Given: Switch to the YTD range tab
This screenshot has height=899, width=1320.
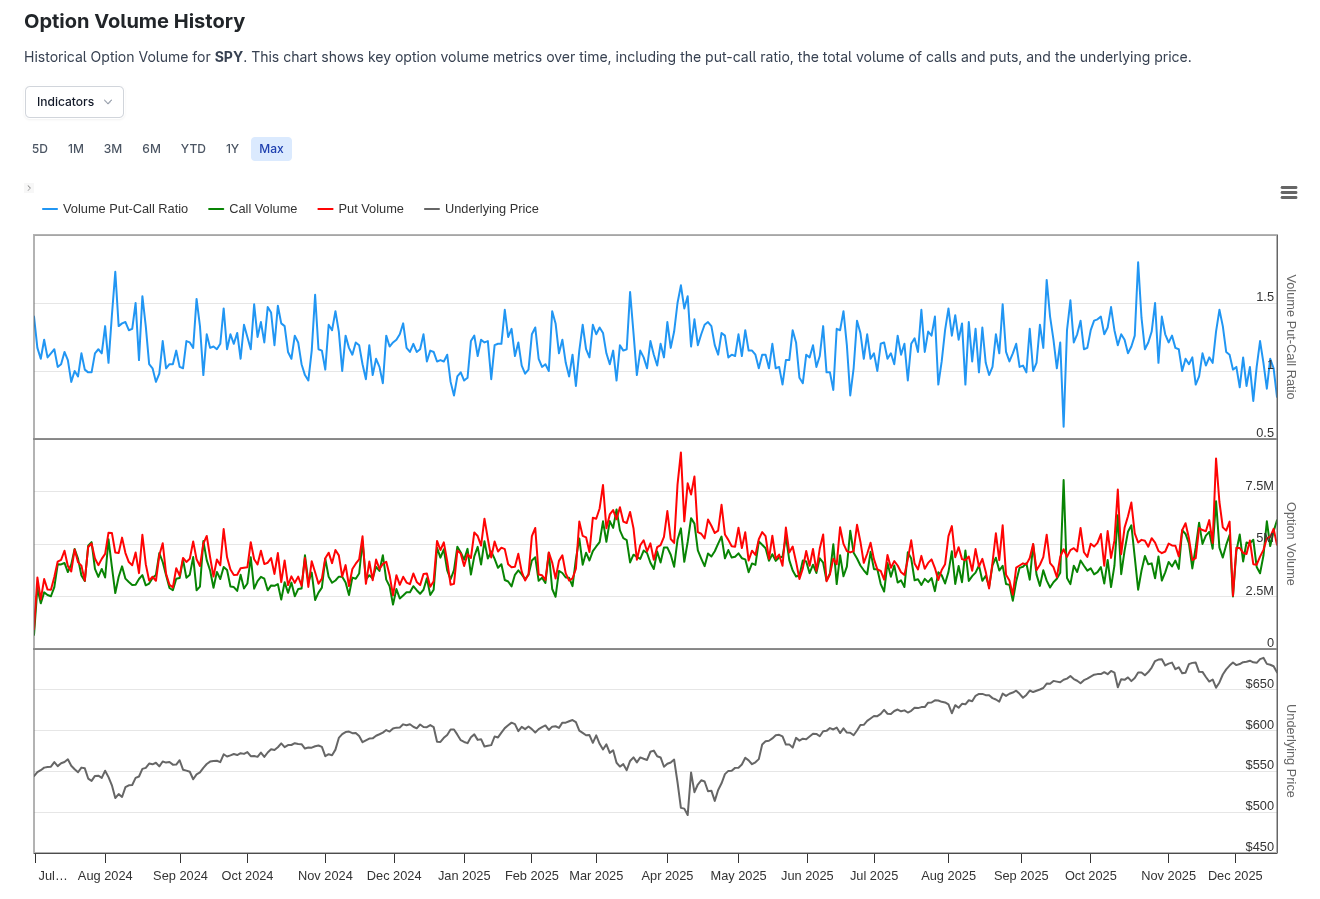Looking at the screenshot, I should pos(193,148).
